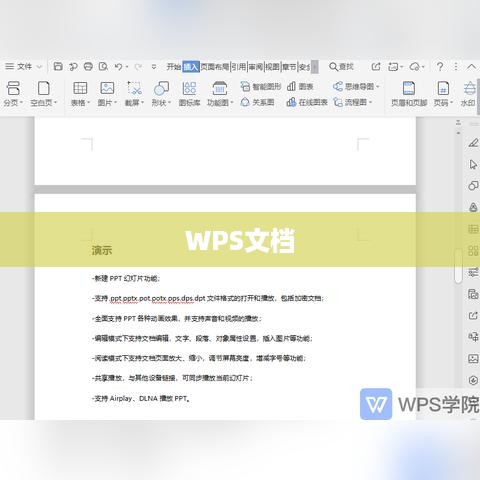Open the 审阅 tab
480x480 pixels.
click(x=256, y=67)
